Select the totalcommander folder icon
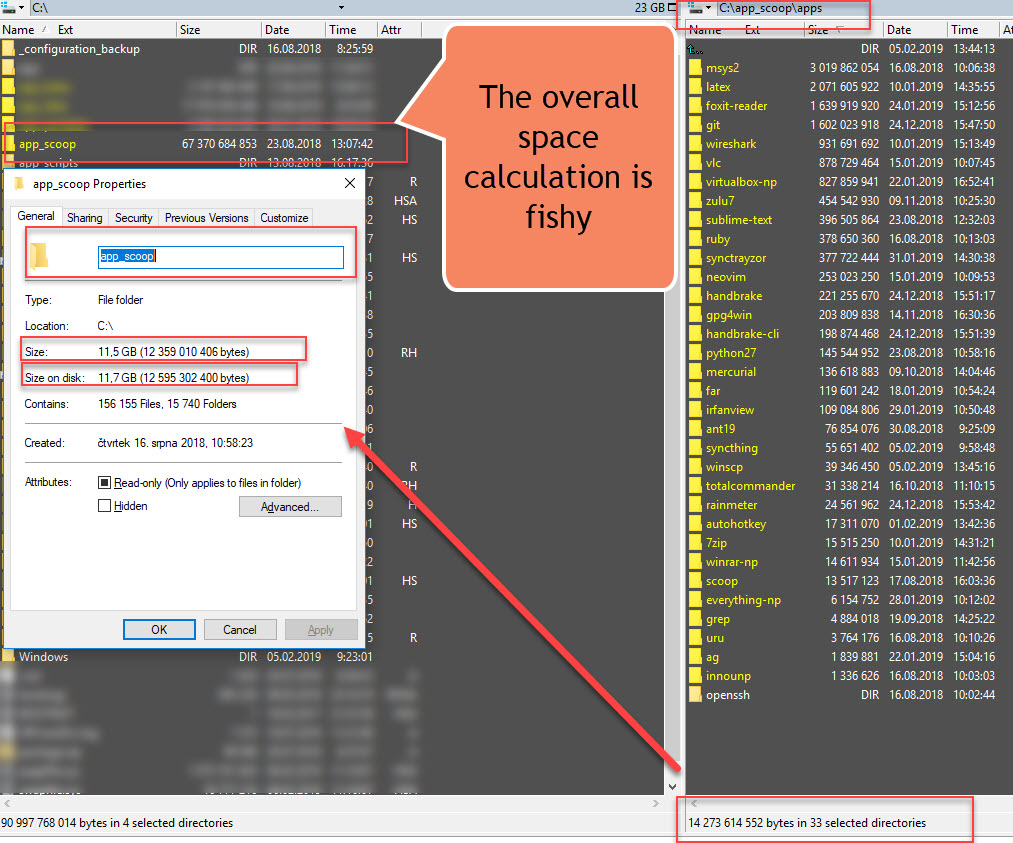The width and height of the screenshot is (1013, 843). click(696, 486)
